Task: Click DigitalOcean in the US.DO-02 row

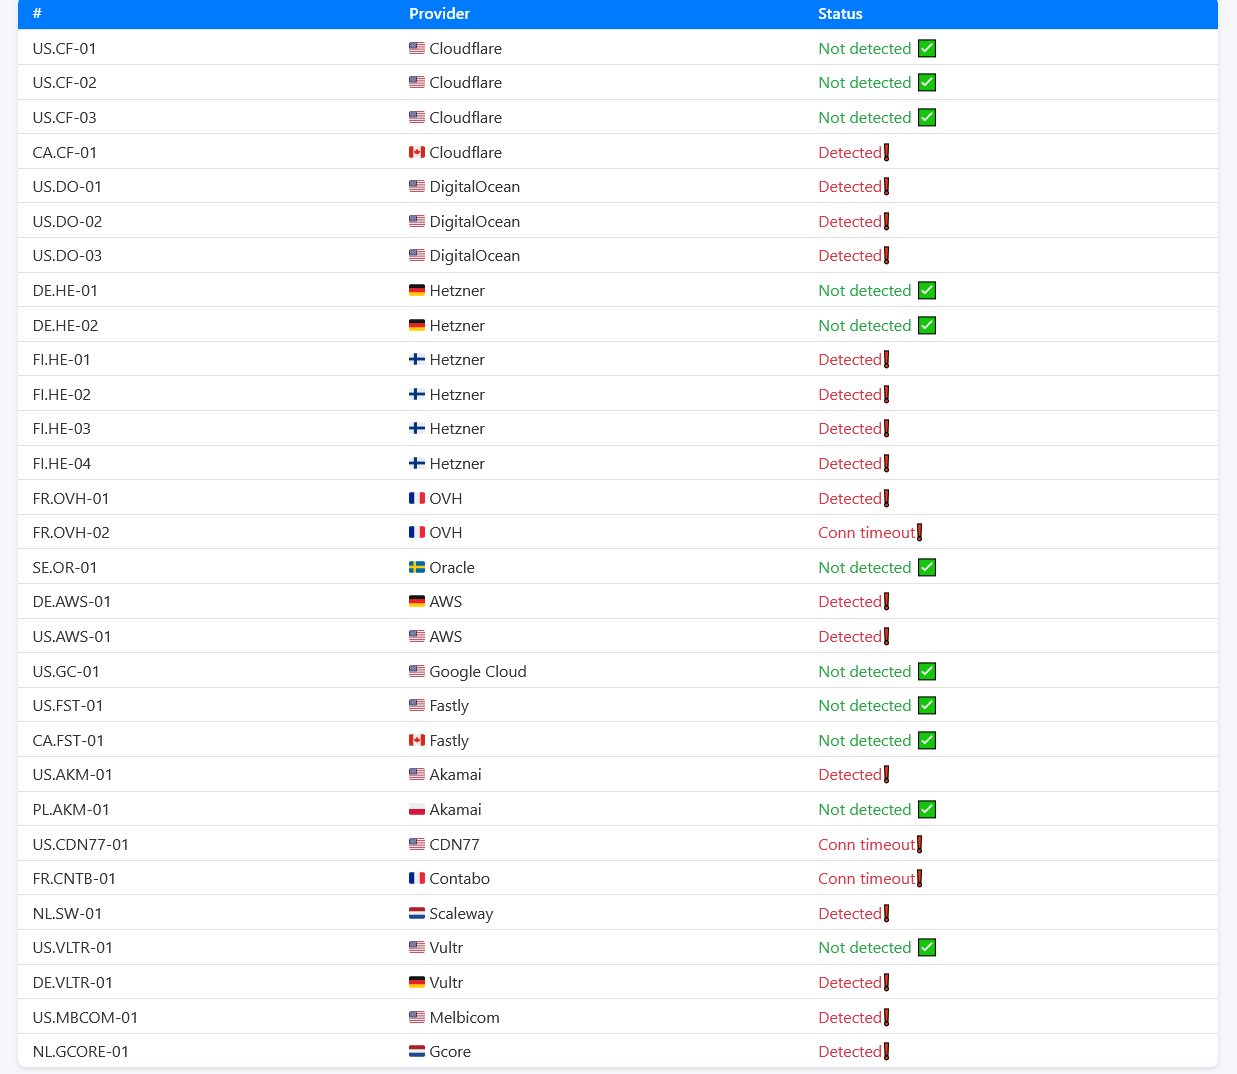Action: (x=475, y=221)
